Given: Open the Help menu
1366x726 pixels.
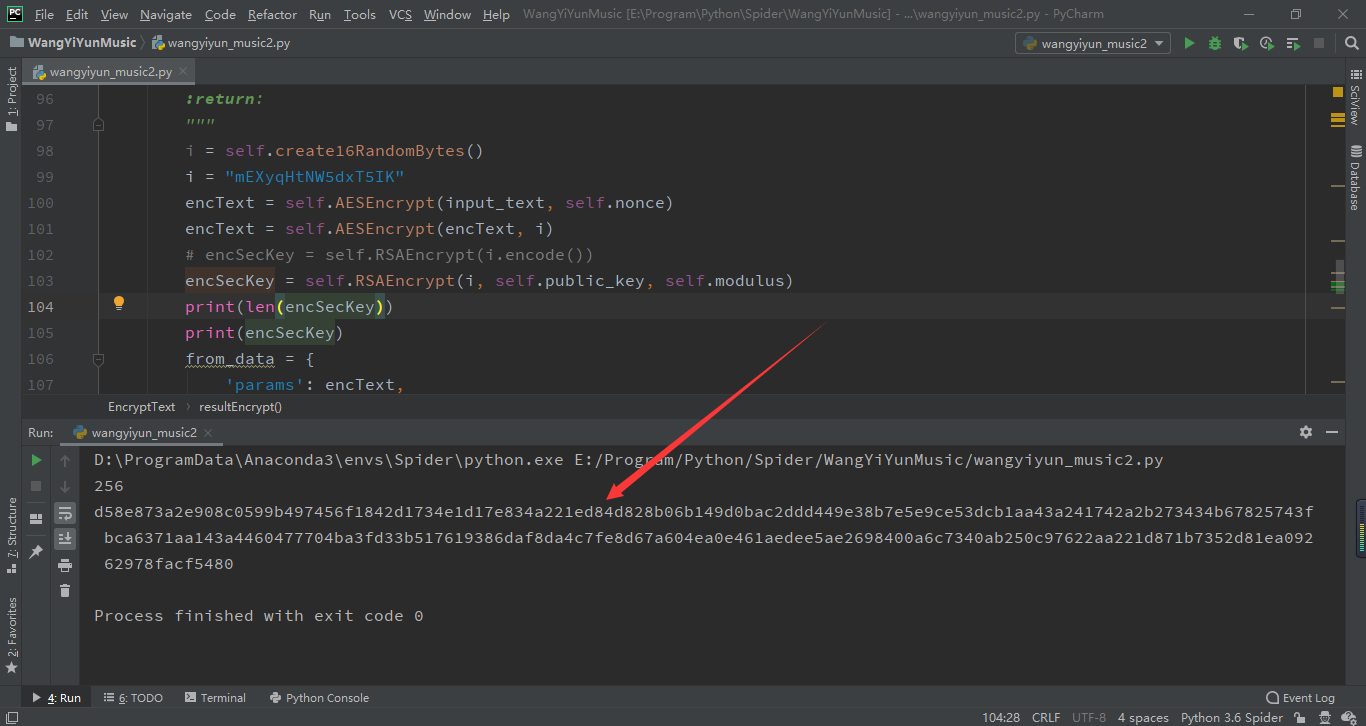Looking at the screenshot, I should 496,14.
